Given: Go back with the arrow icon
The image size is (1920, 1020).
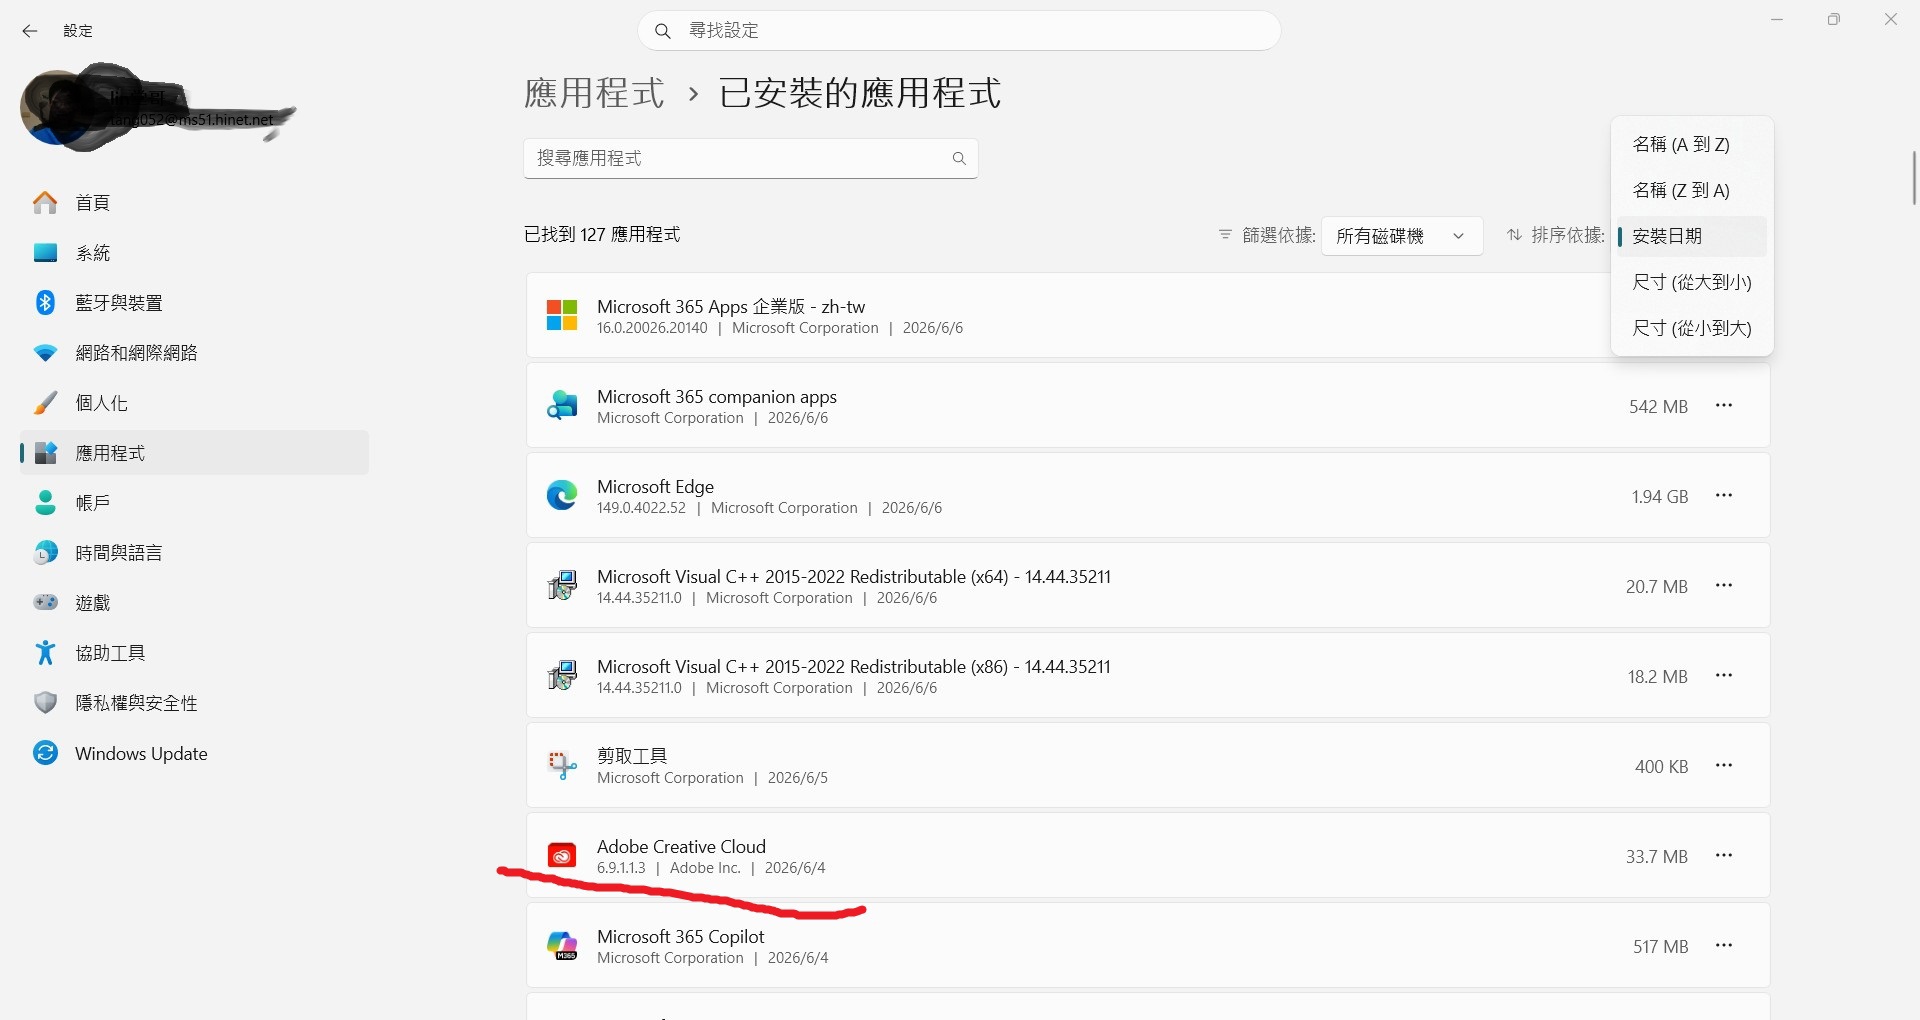Looking at the screenshot, I should click(x=30, y=31).
